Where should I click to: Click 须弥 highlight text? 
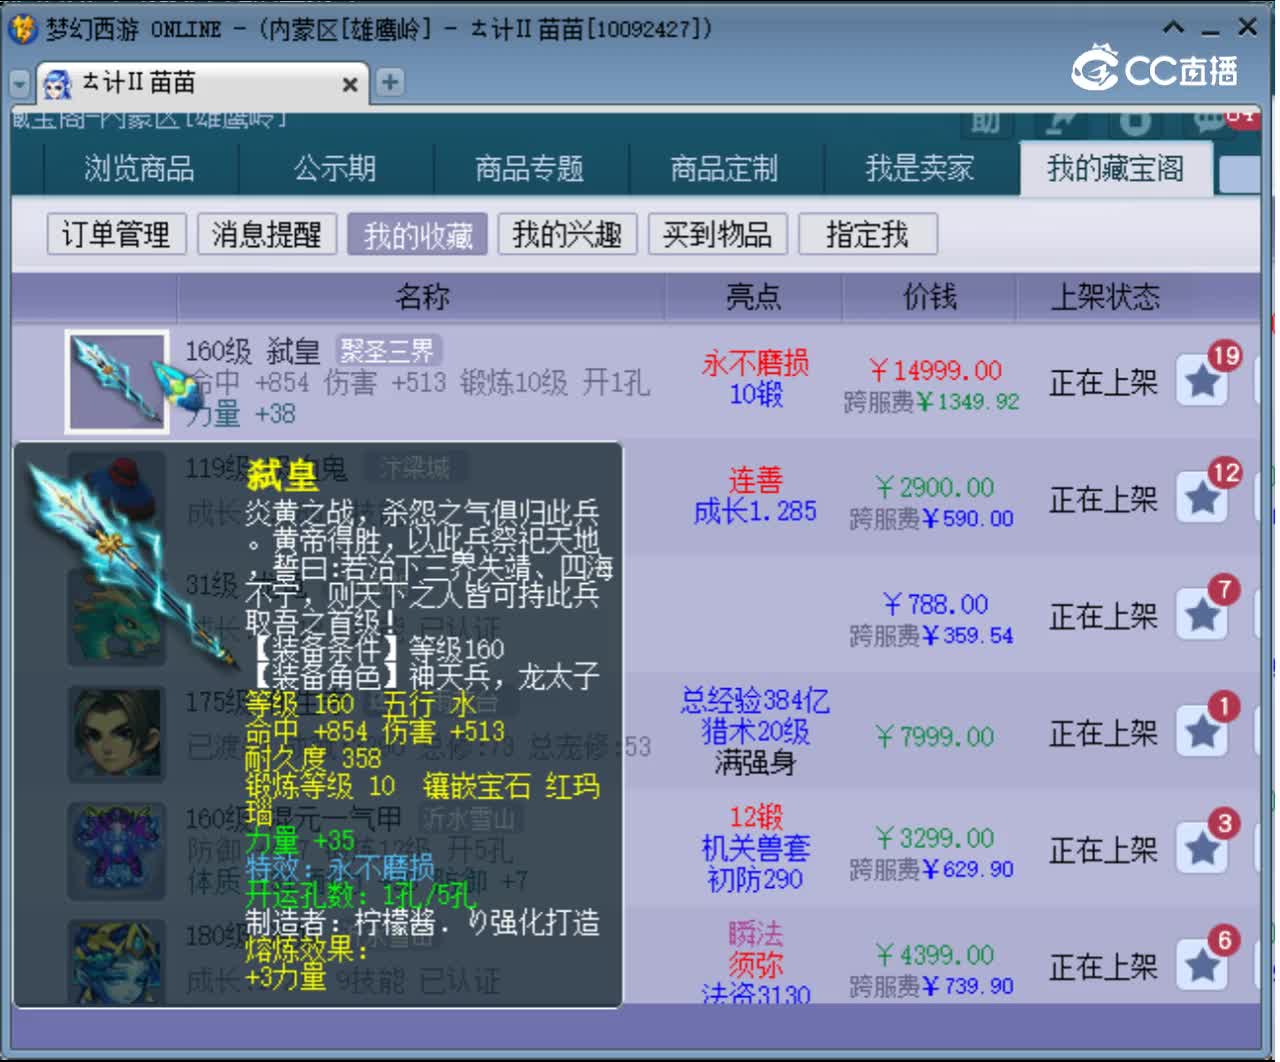755,966
